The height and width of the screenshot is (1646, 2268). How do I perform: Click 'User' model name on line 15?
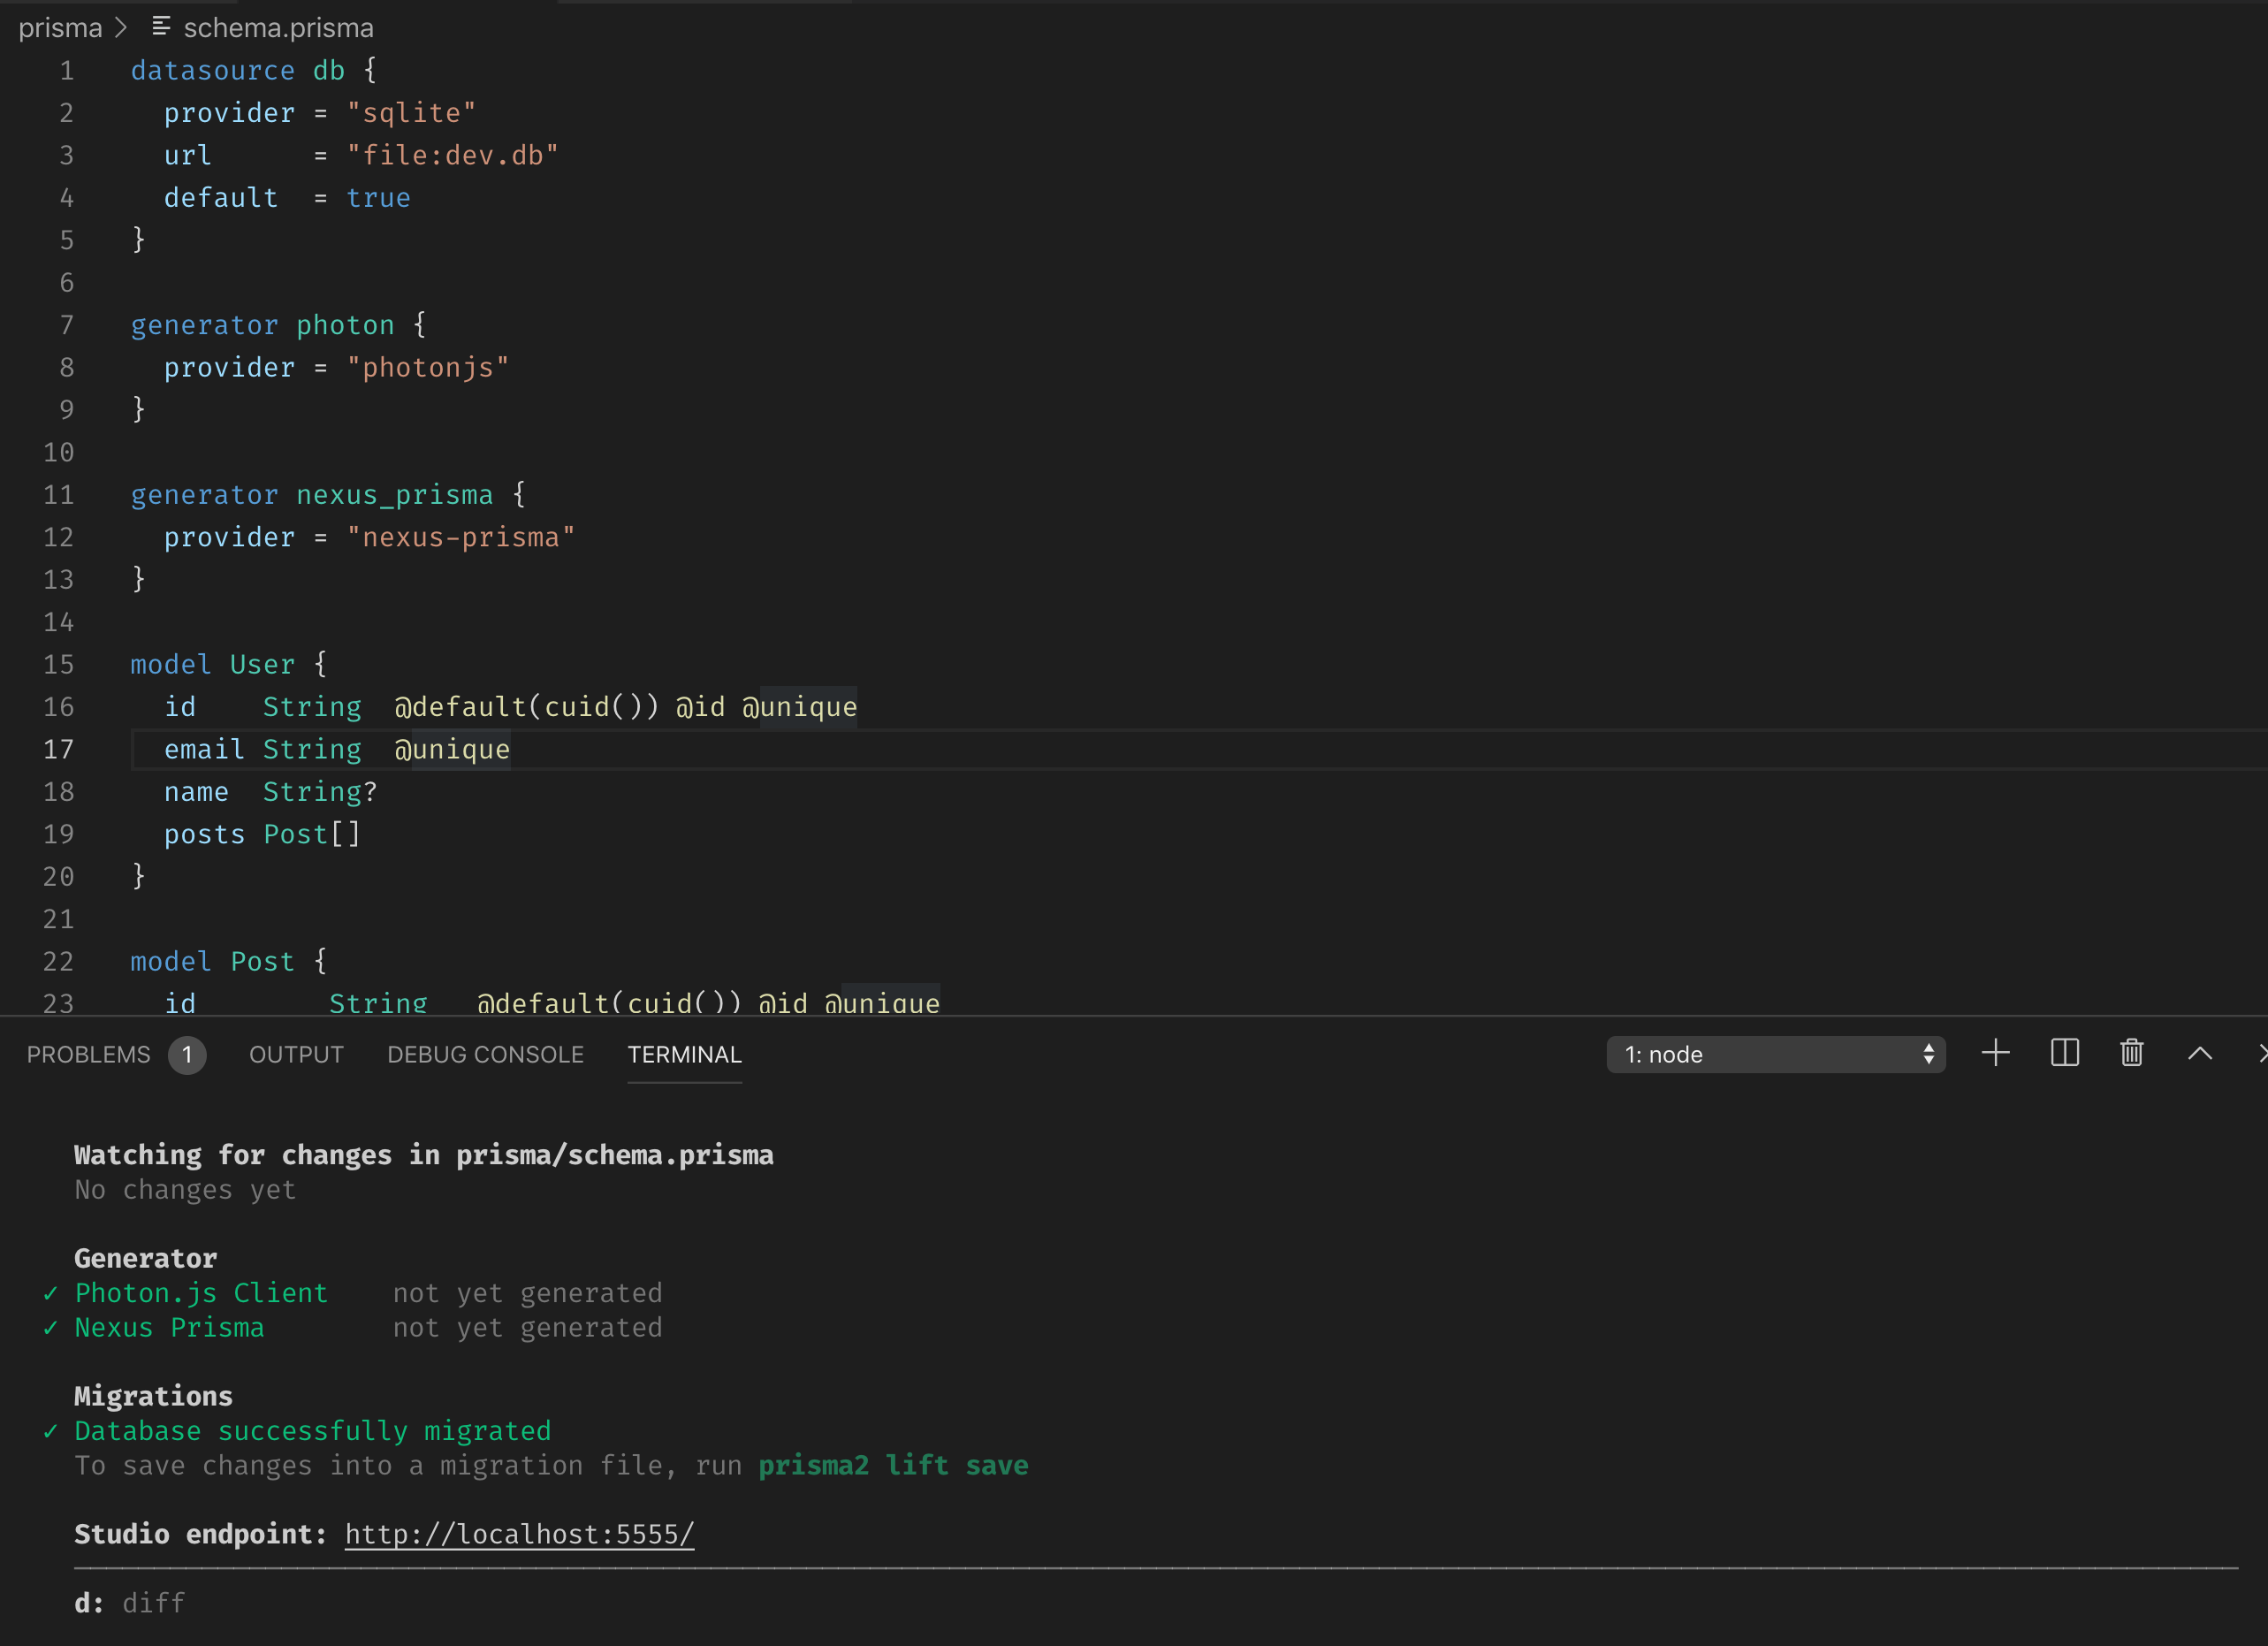tap(262, 664)
